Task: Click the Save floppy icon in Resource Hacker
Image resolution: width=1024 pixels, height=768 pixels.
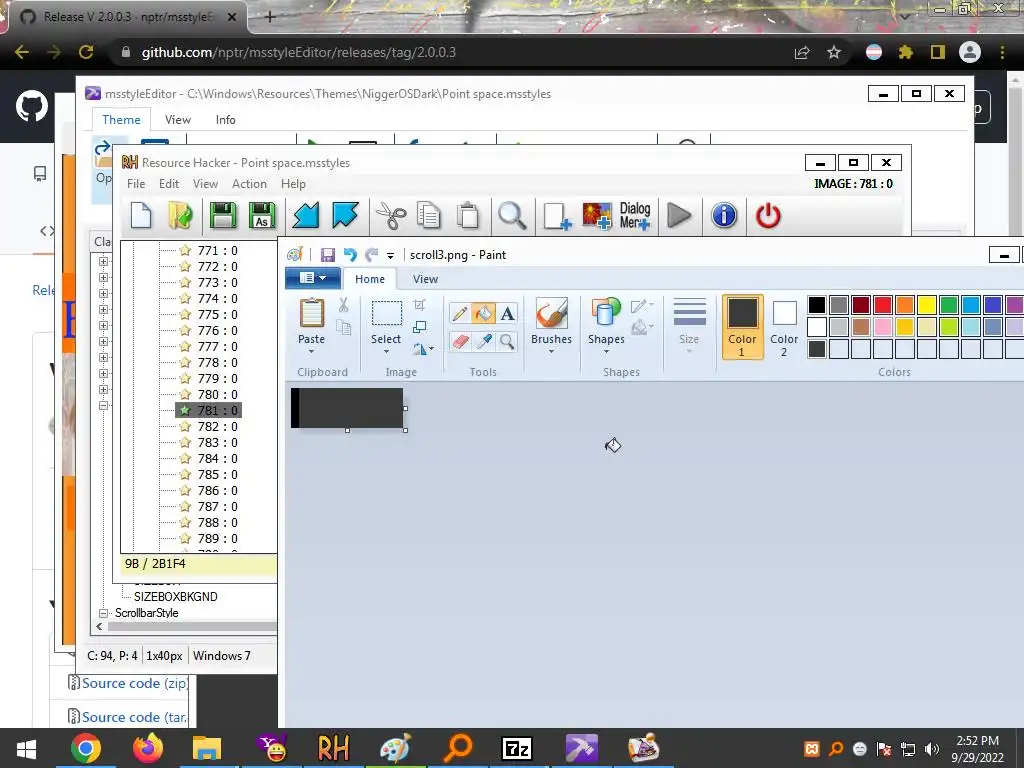Action: click(223, 216)
